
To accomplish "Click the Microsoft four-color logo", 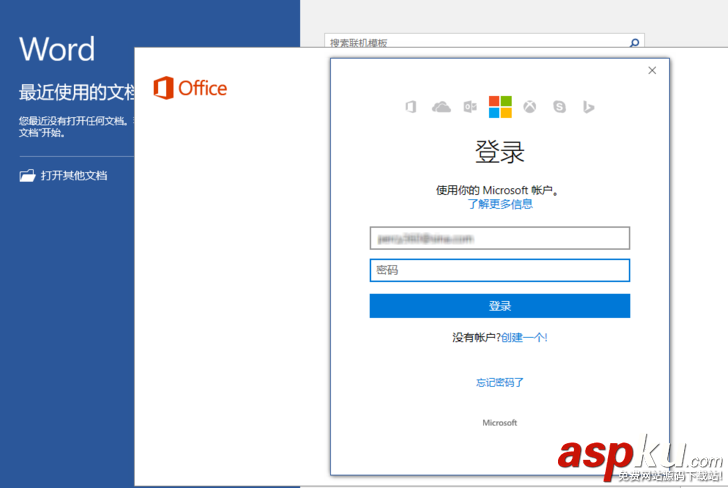I will pyautogui.click(x=500, y=107).
